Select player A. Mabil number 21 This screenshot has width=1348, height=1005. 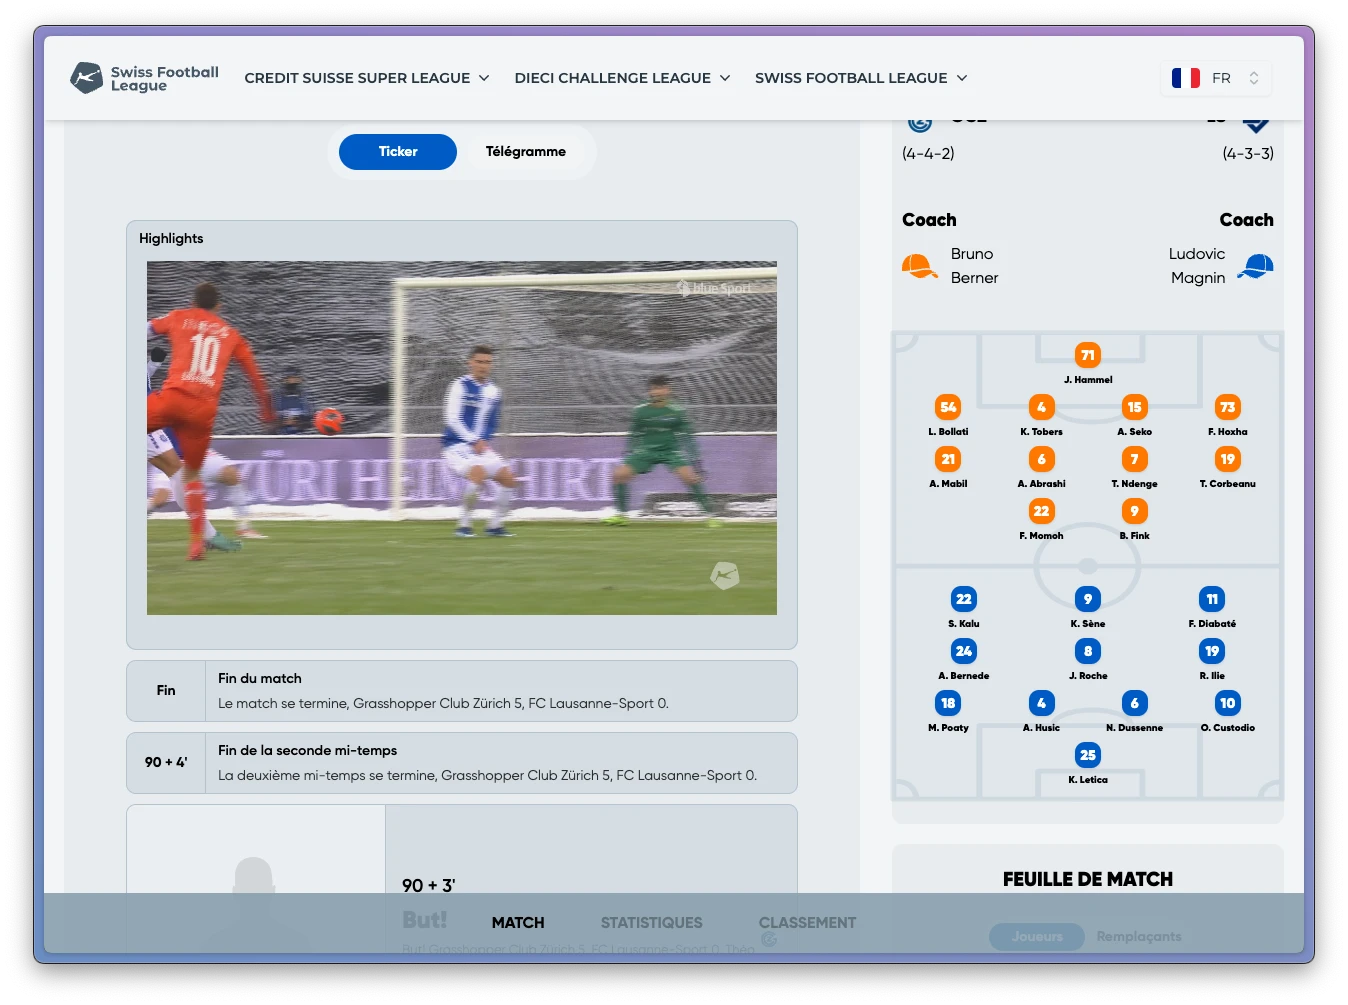tap(948, 467)
